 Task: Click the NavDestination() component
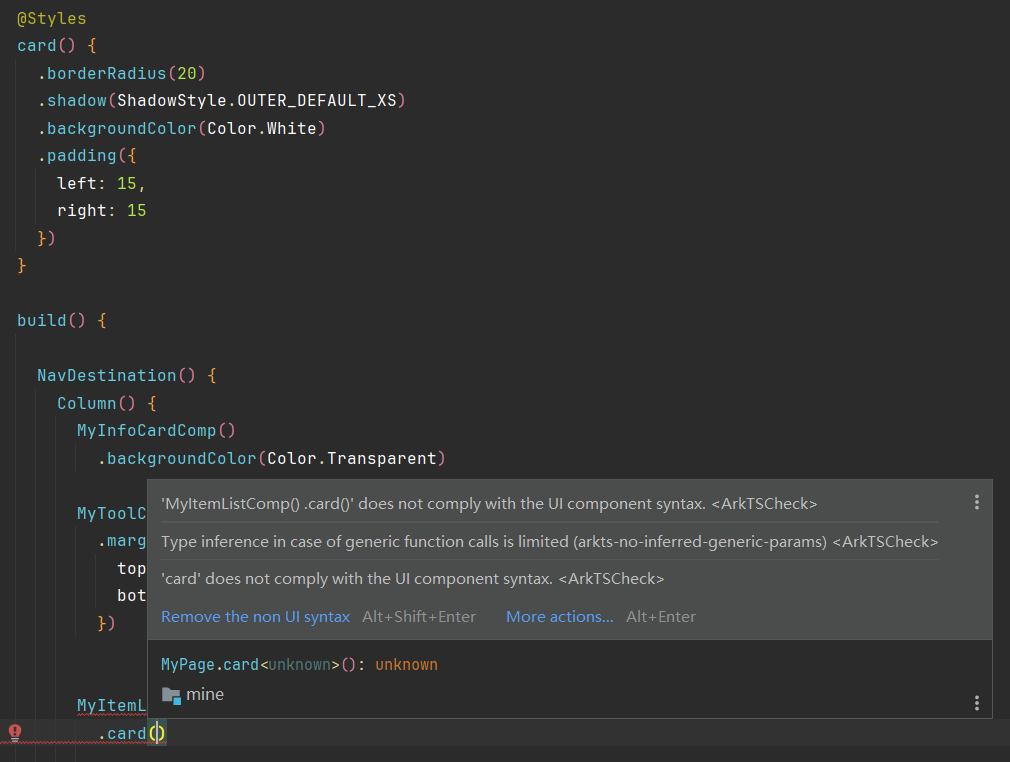coord(116,376)
